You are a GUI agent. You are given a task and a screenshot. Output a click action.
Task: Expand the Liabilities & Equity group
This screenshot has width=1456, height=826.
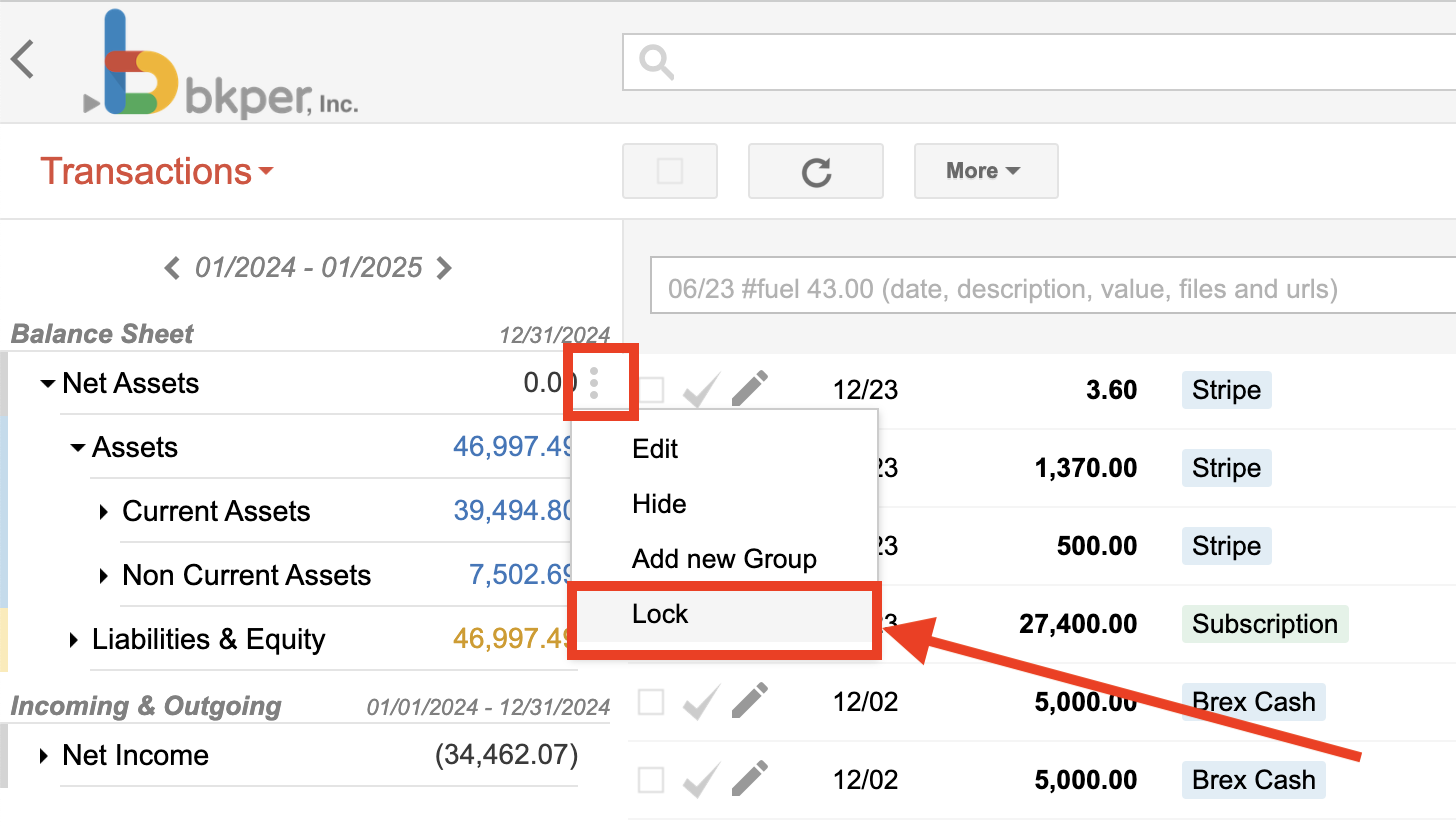click(74, 640)
